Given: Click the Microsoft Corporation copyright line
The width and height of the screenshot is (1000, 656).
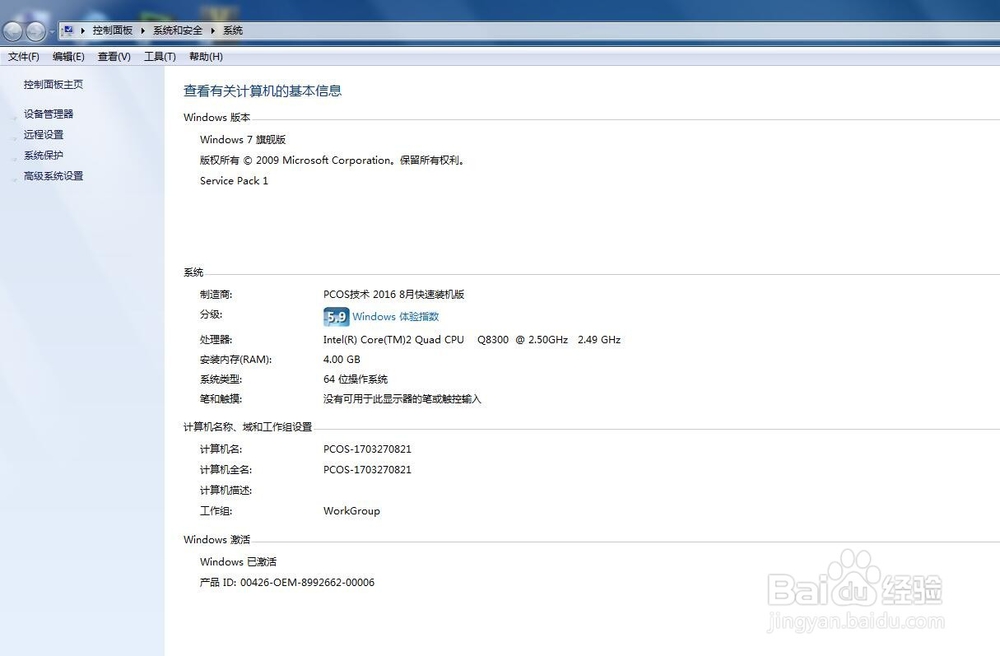Looking at the screenshot, I should coord(332,161).
